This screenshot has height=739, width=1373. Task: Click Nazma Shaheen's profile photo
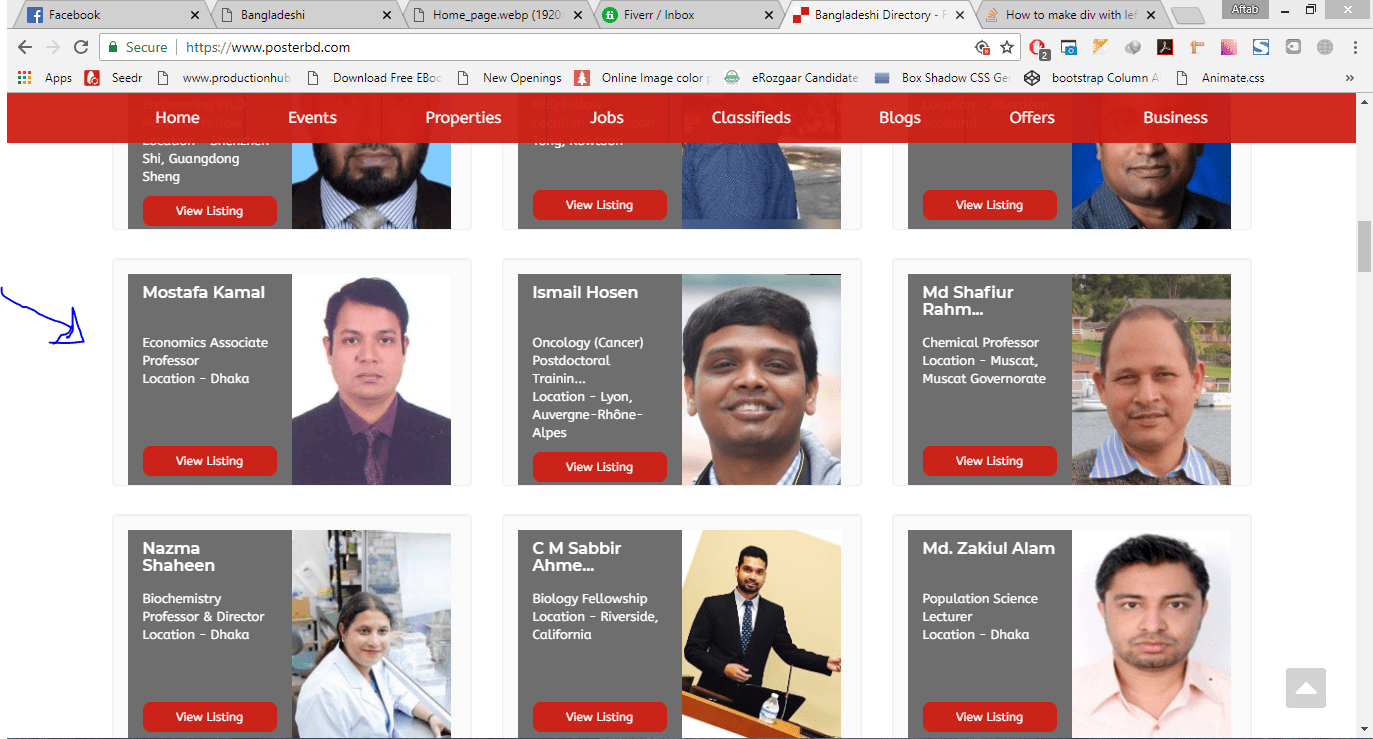(x=371, y=634)
